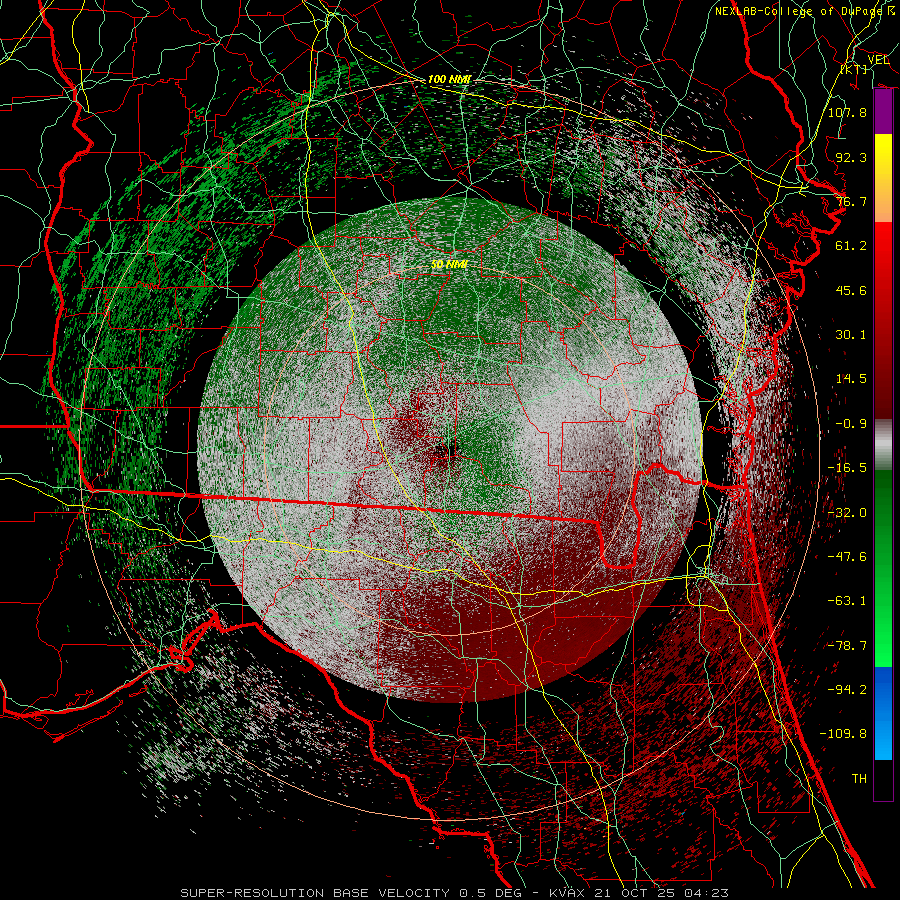The image size is (900, 900).
Task: Click the 50 NMI range ring label
Action: pos(449,265)
